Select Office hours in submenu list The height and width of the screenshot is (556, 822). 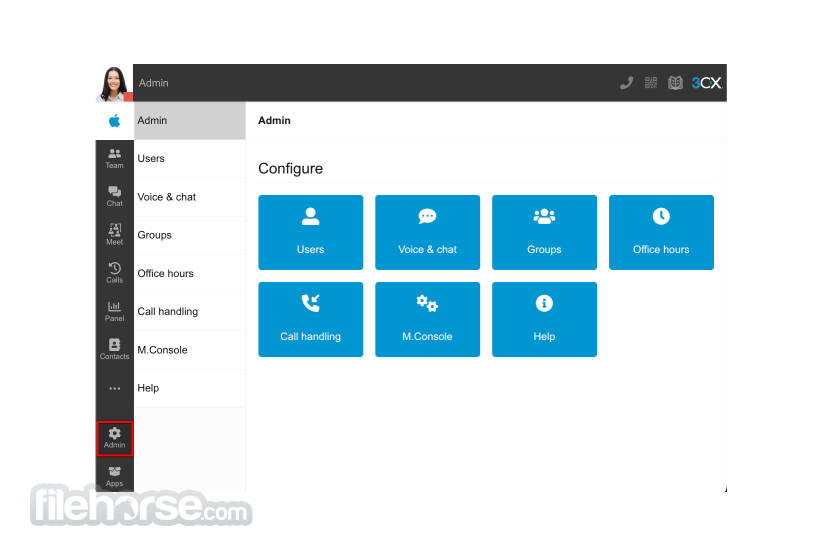(190, 274)
